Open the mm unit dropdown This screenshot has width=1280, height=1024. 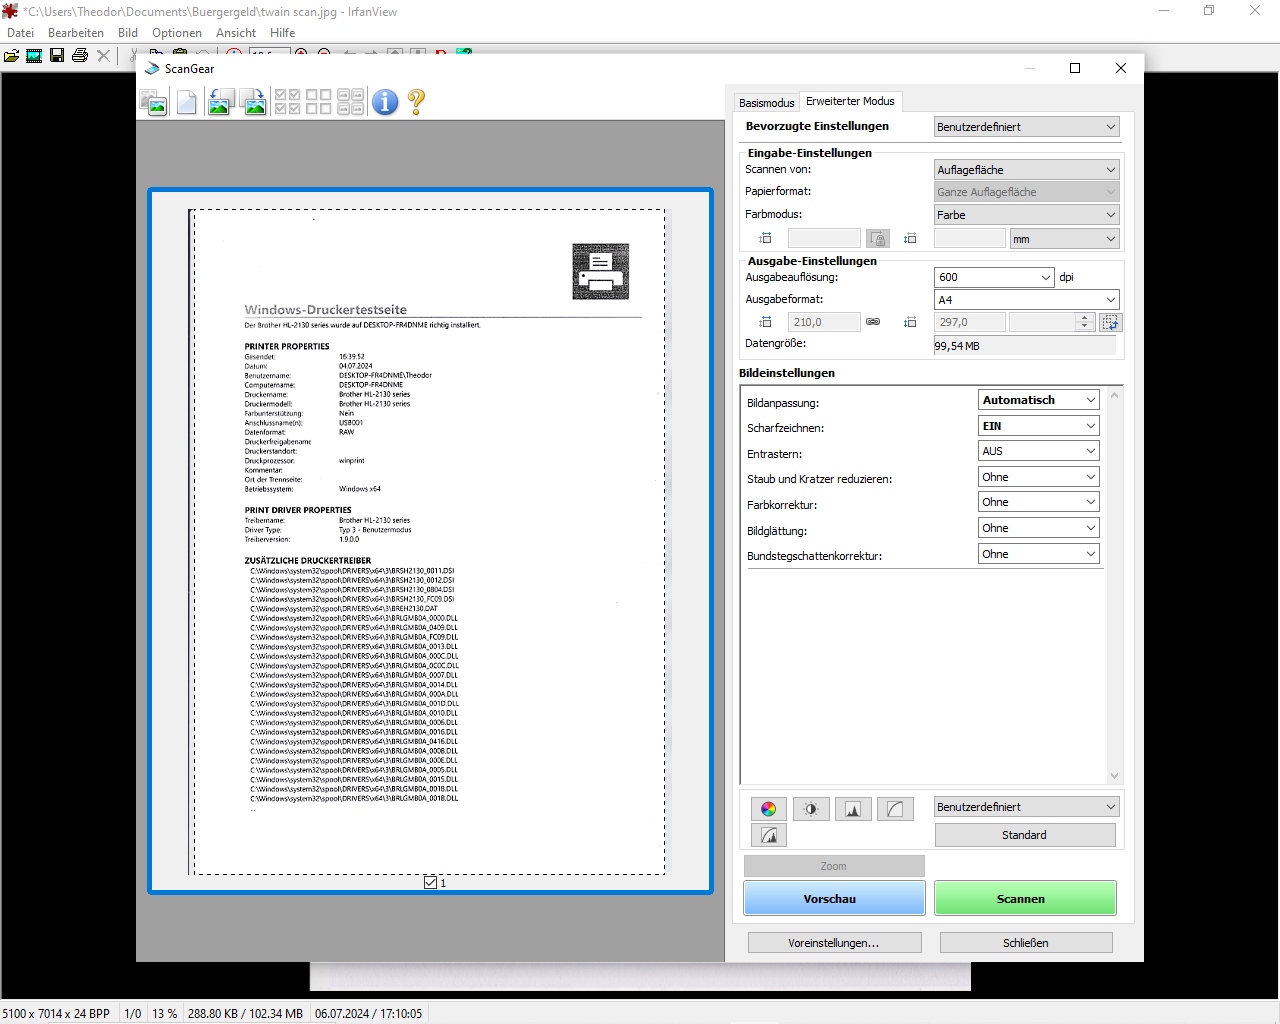[1064, 239]
